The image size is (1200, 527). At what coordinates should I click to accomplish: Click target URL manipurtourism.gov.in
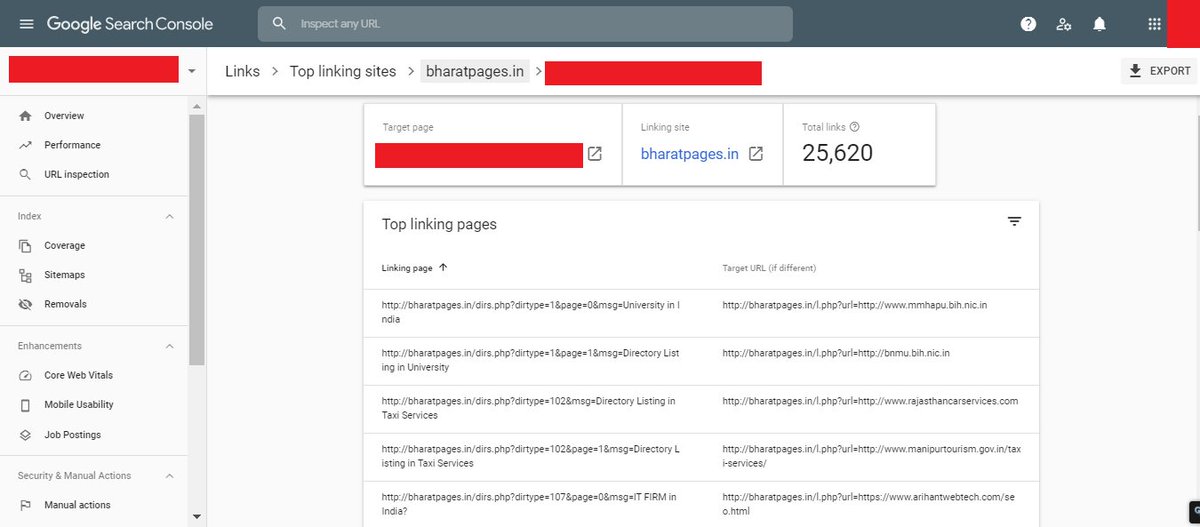(x=872, y=456)
